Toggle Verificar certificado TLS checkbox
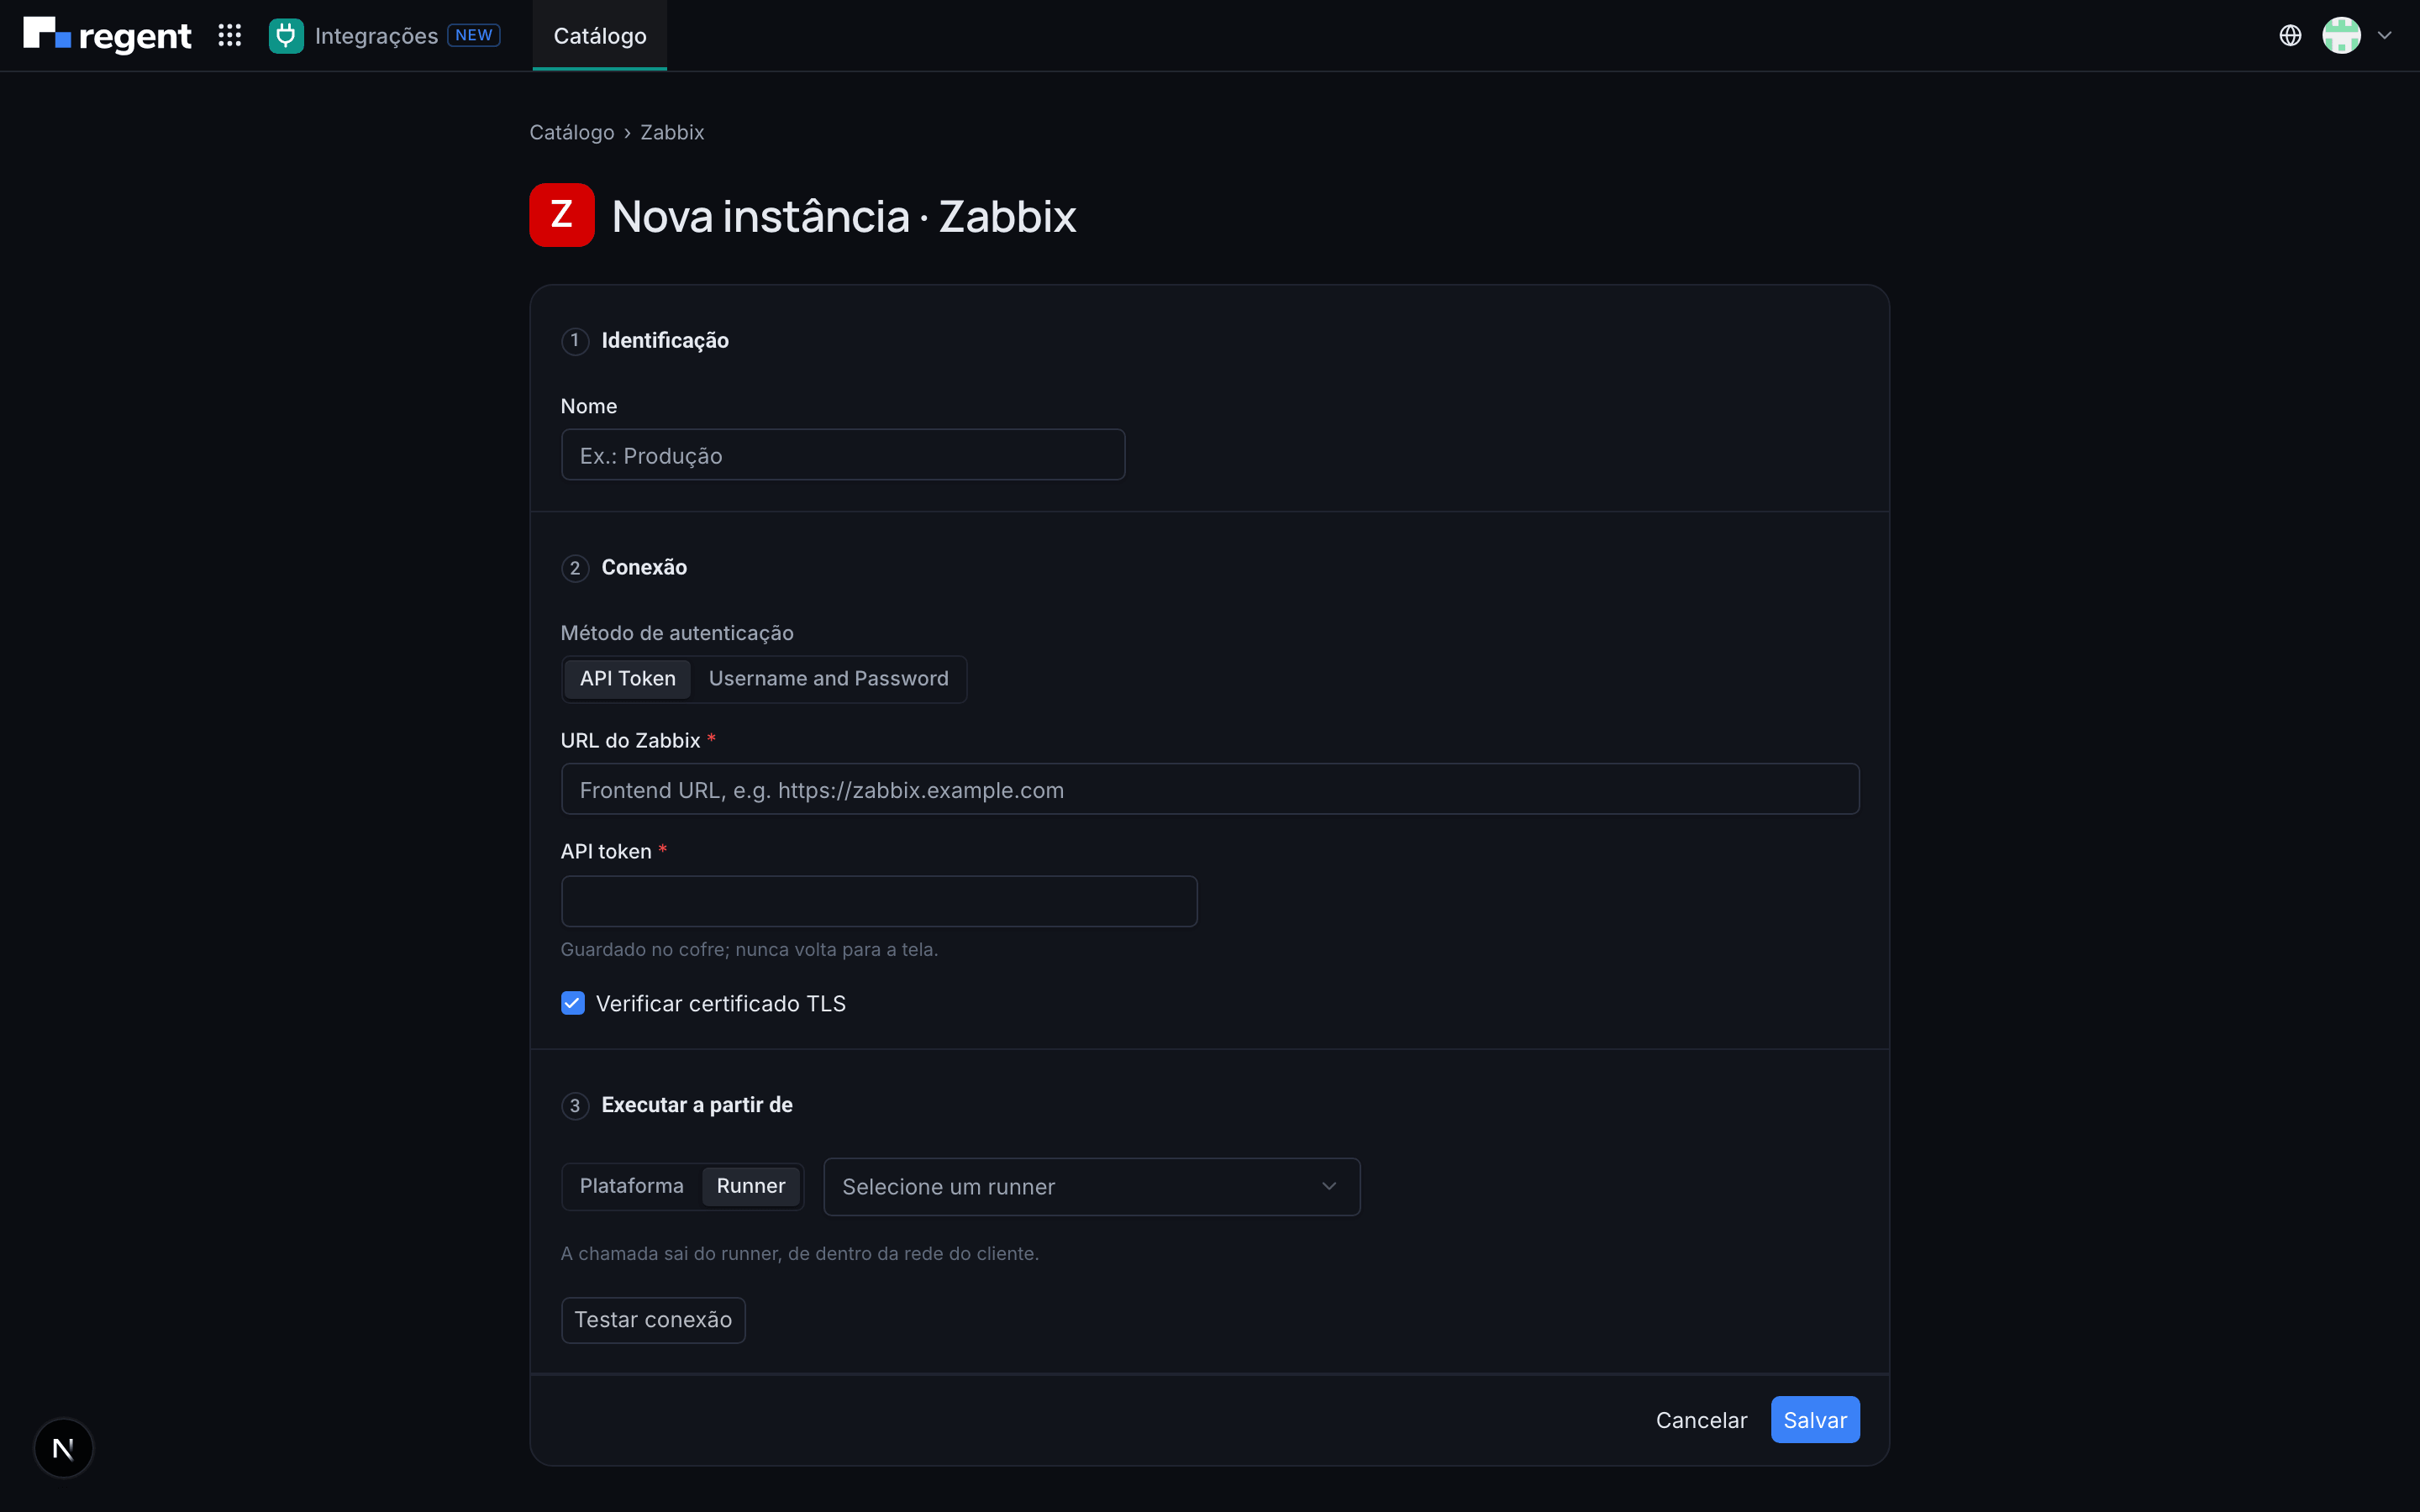 click(573, 1003)
